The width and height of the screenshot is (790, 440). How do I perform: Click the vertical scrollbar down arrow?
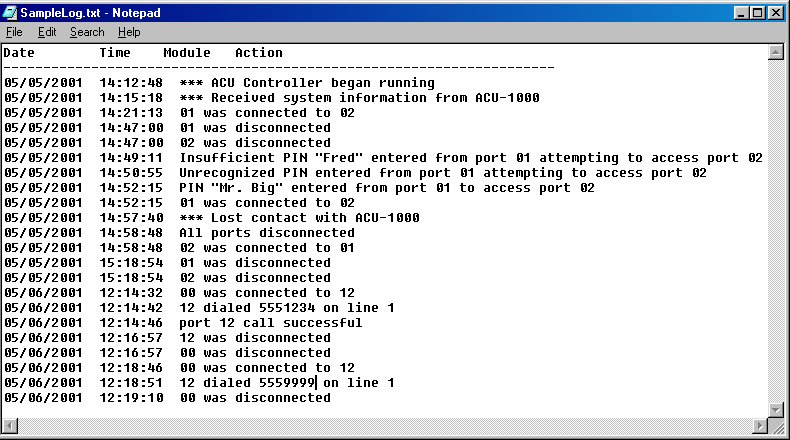tap(777, 409)
